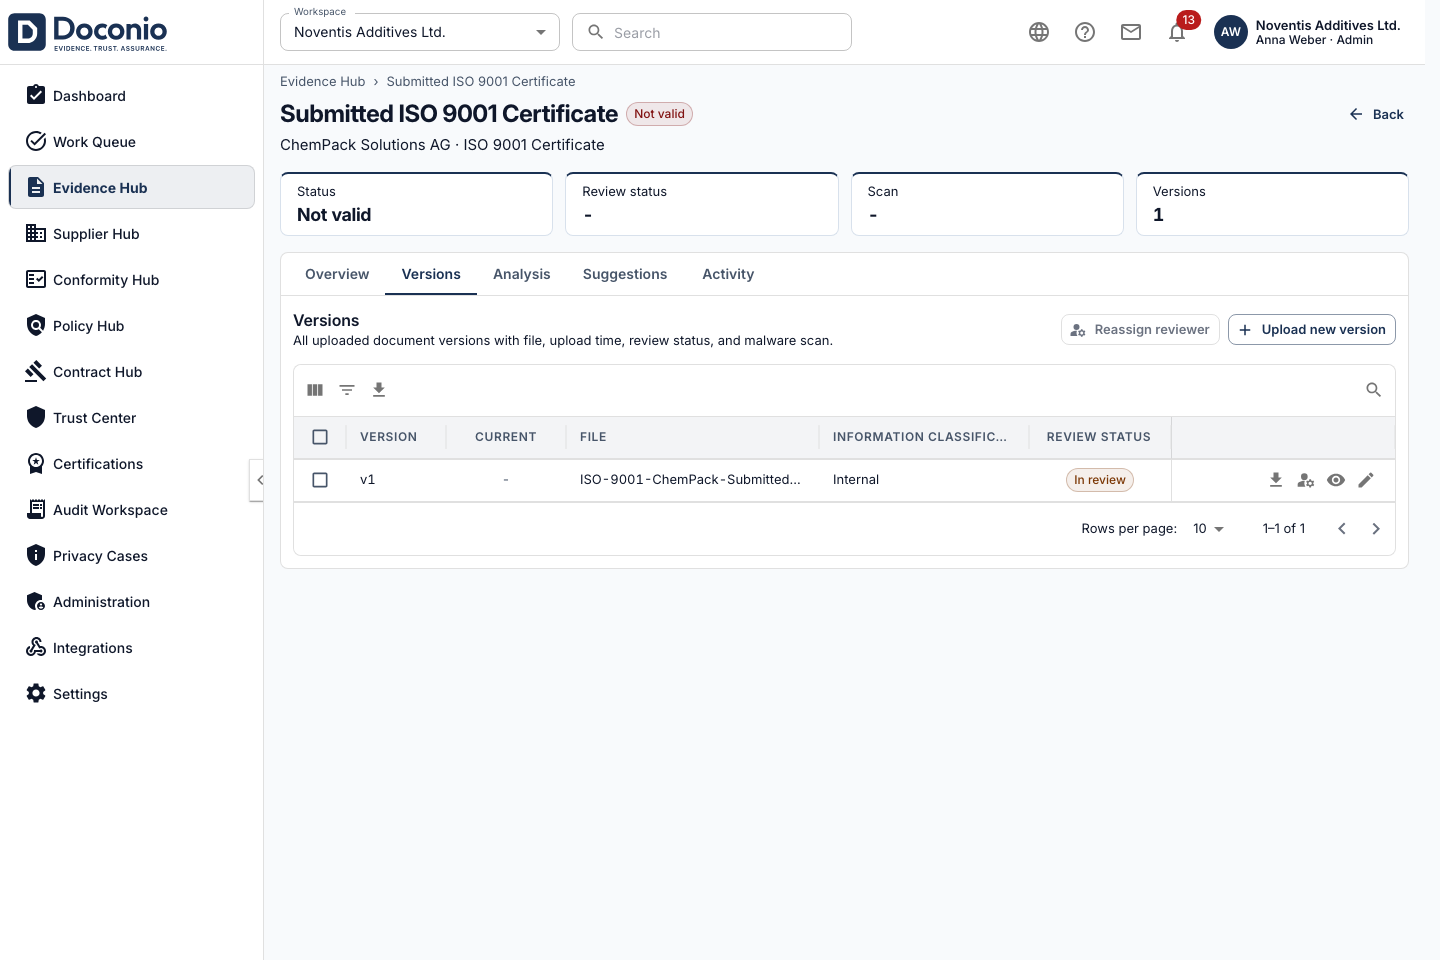Click the global Search field
Image resolution: width=1440 pixels, height=960 pixels.
point(712,32)
